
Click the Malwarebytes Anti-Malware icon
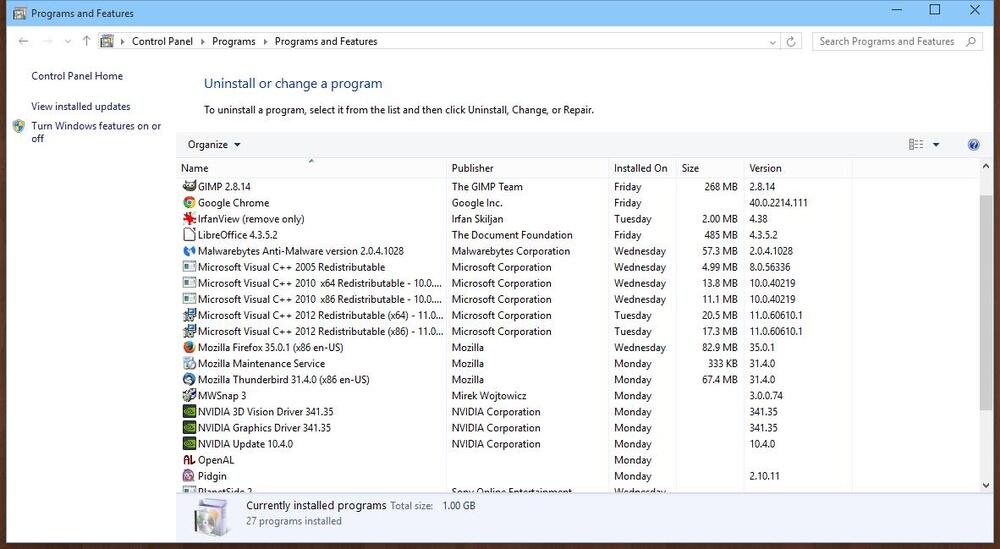coord(189,251)
